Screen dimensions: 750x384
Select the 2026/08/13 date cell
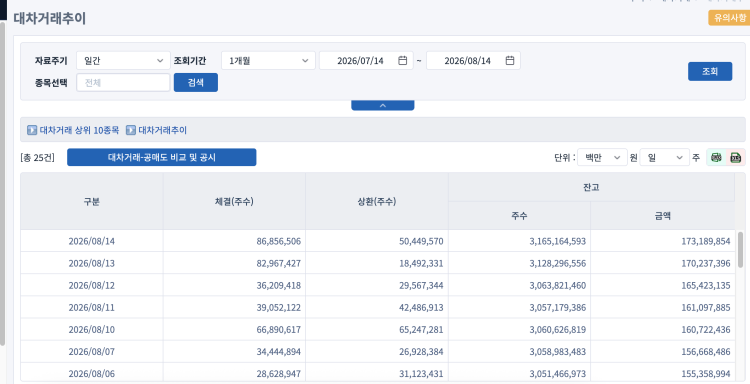coord(92,263)
